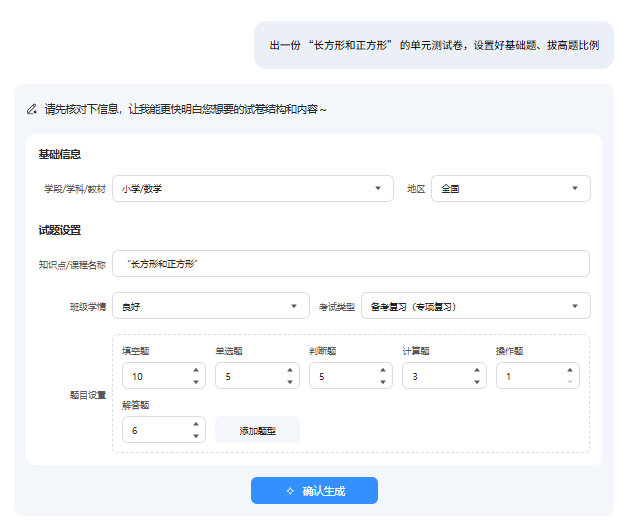Click the 知识点/课程名称 input field
638x529 pixels.
(351, 264)
